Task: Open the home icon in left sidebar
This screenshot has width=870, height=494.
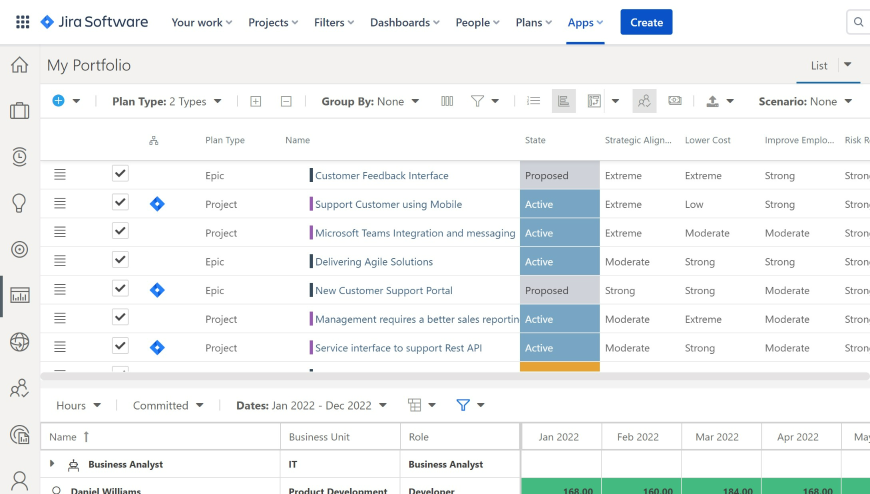Action: (19, 65)
